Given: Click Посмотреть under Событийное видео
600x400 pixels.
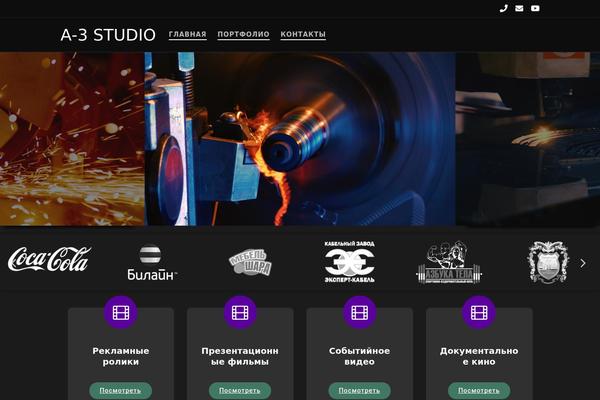Looking at the screenshot, I should coord(359,391).
